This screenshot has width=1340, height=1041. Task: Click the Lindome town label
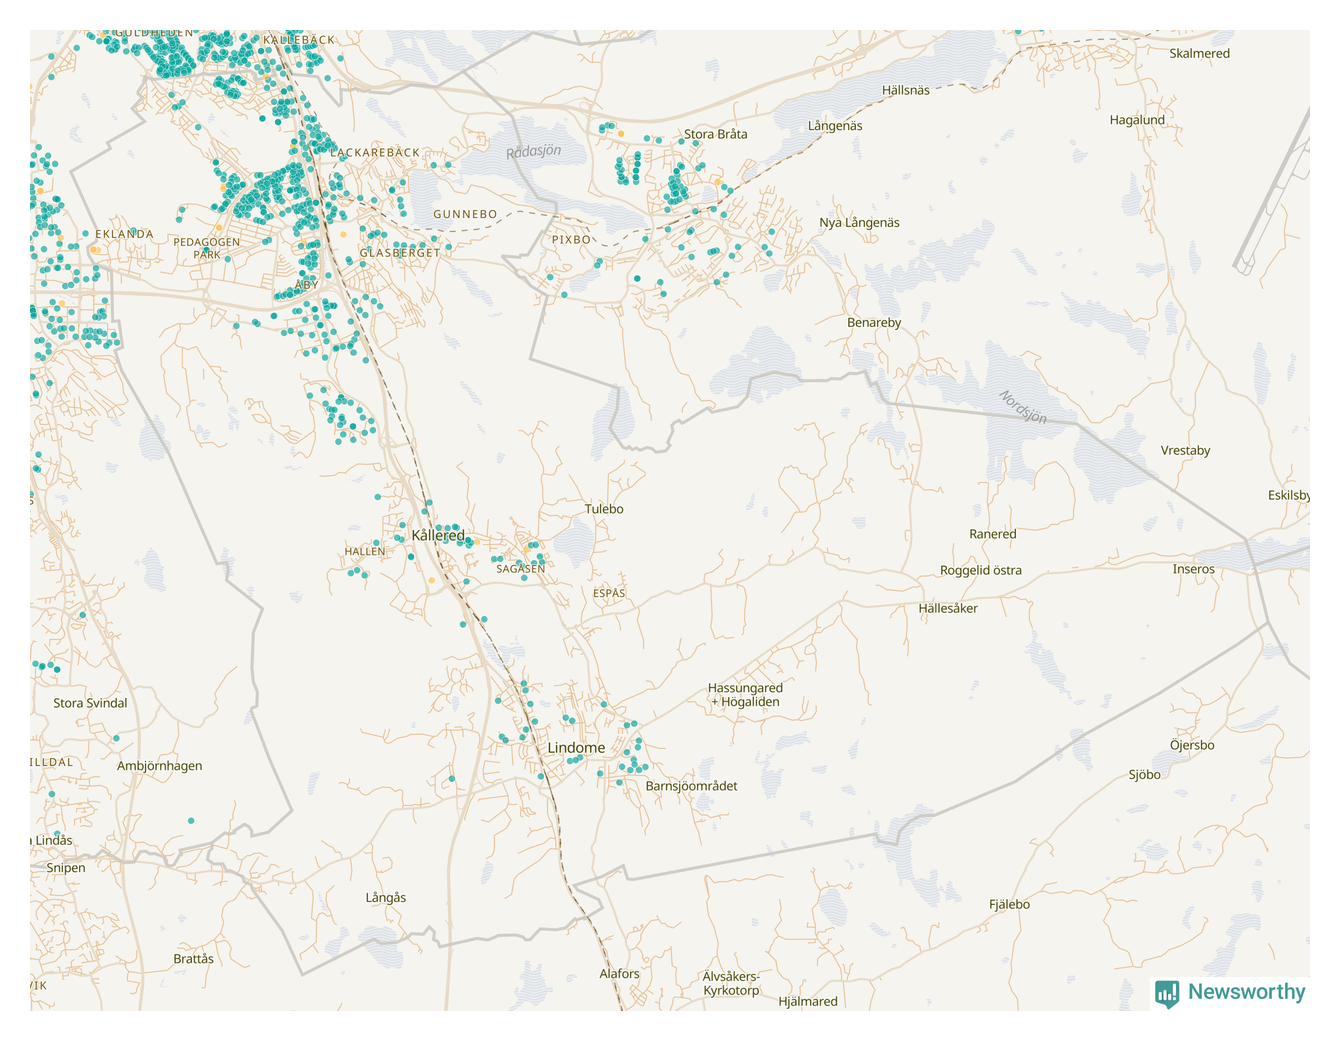(x=576, y=748)
